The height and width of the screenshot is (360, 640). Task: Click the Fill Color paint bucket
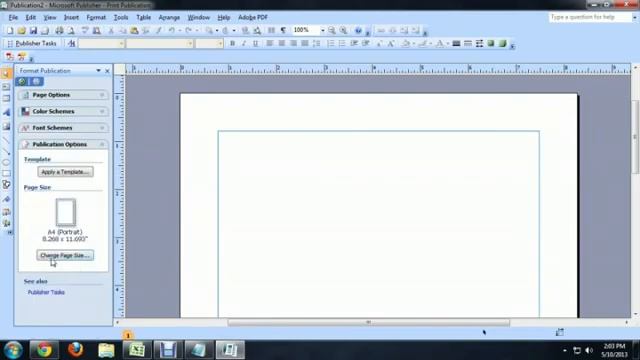click(406, 44)
